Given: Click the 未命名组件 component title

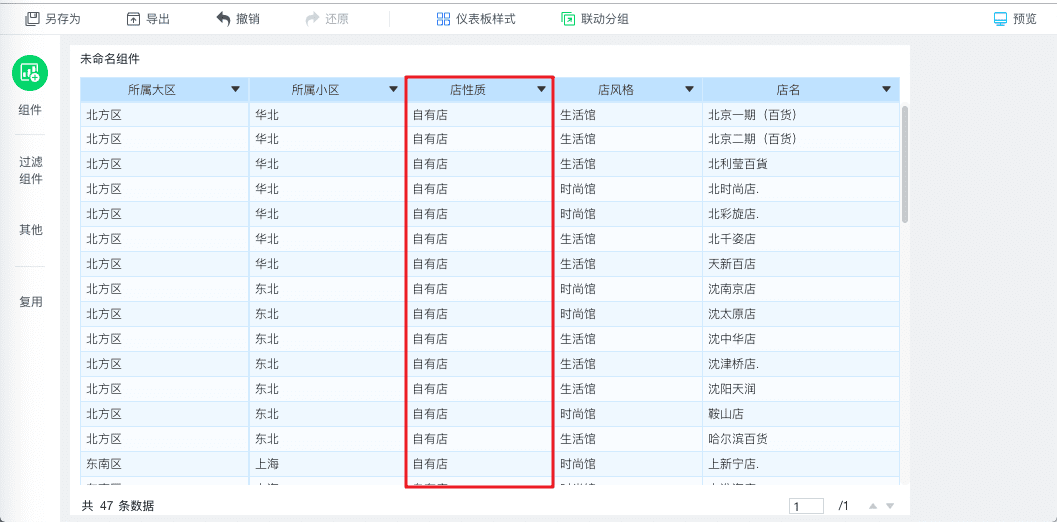Looking at the screenshot, I should 111,59.
